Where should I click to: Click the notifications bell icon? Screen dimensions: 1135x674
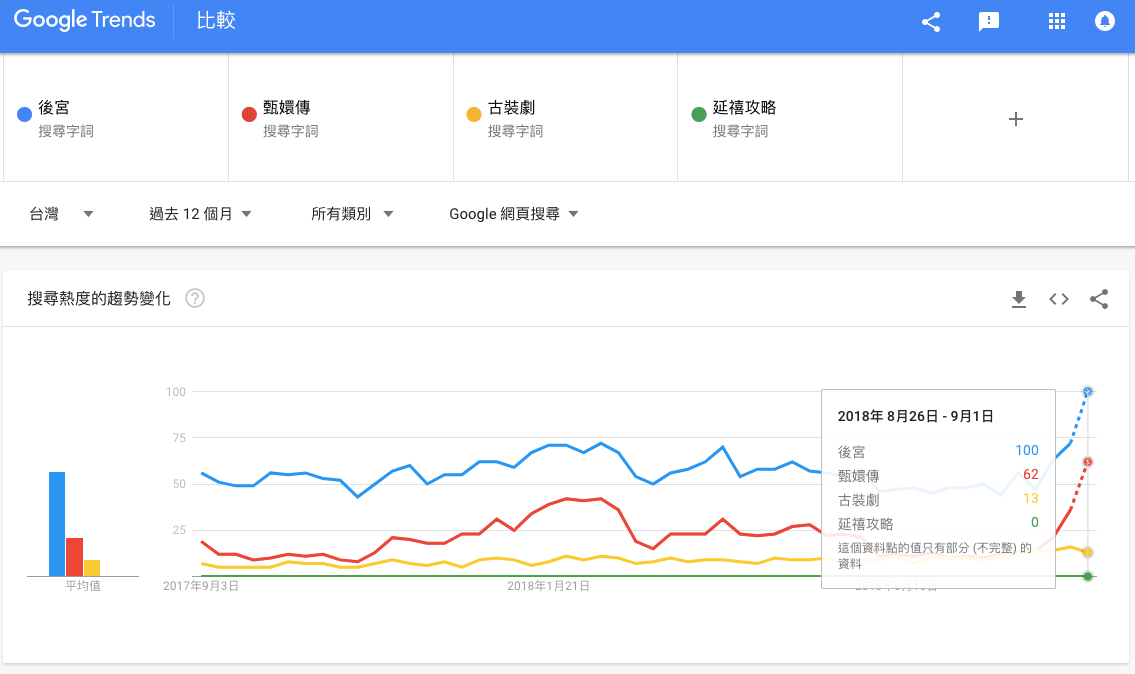click(1104, 21)
